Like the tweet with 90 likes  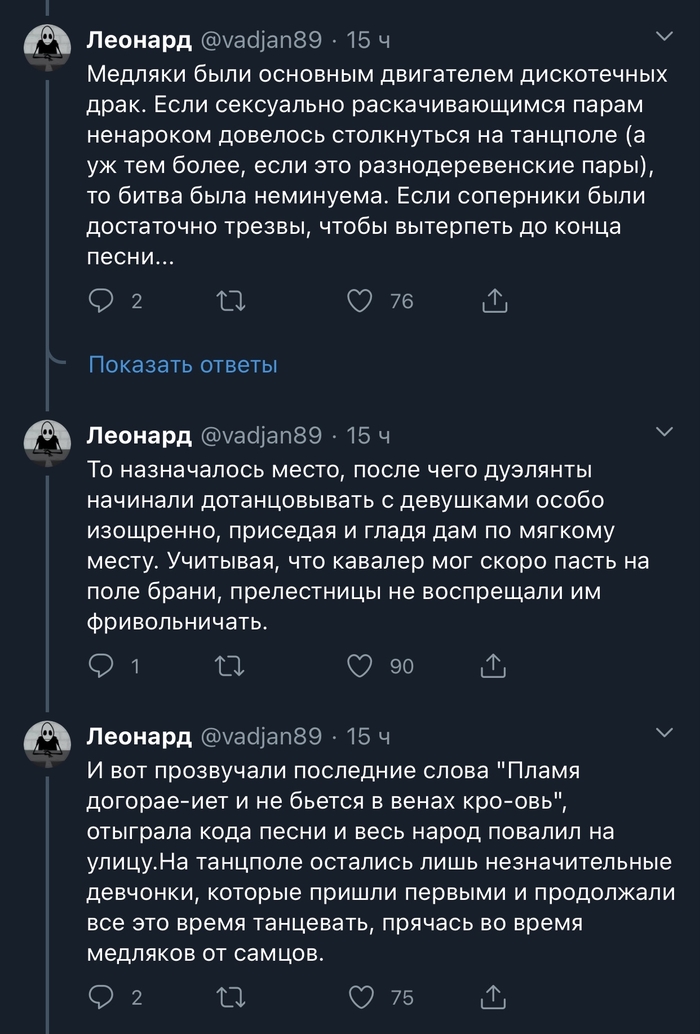click(359, 665)
